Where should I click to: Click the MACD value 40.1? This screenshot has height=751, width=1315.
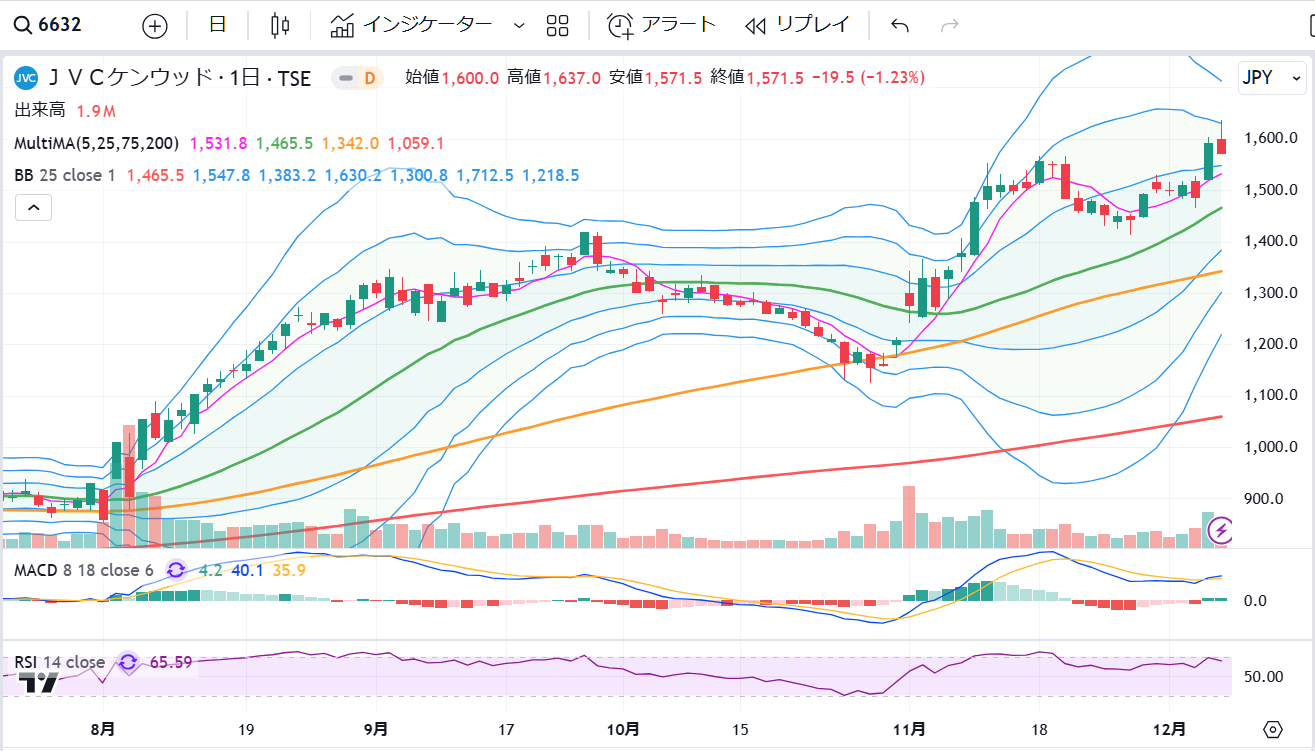click(247, 570)
